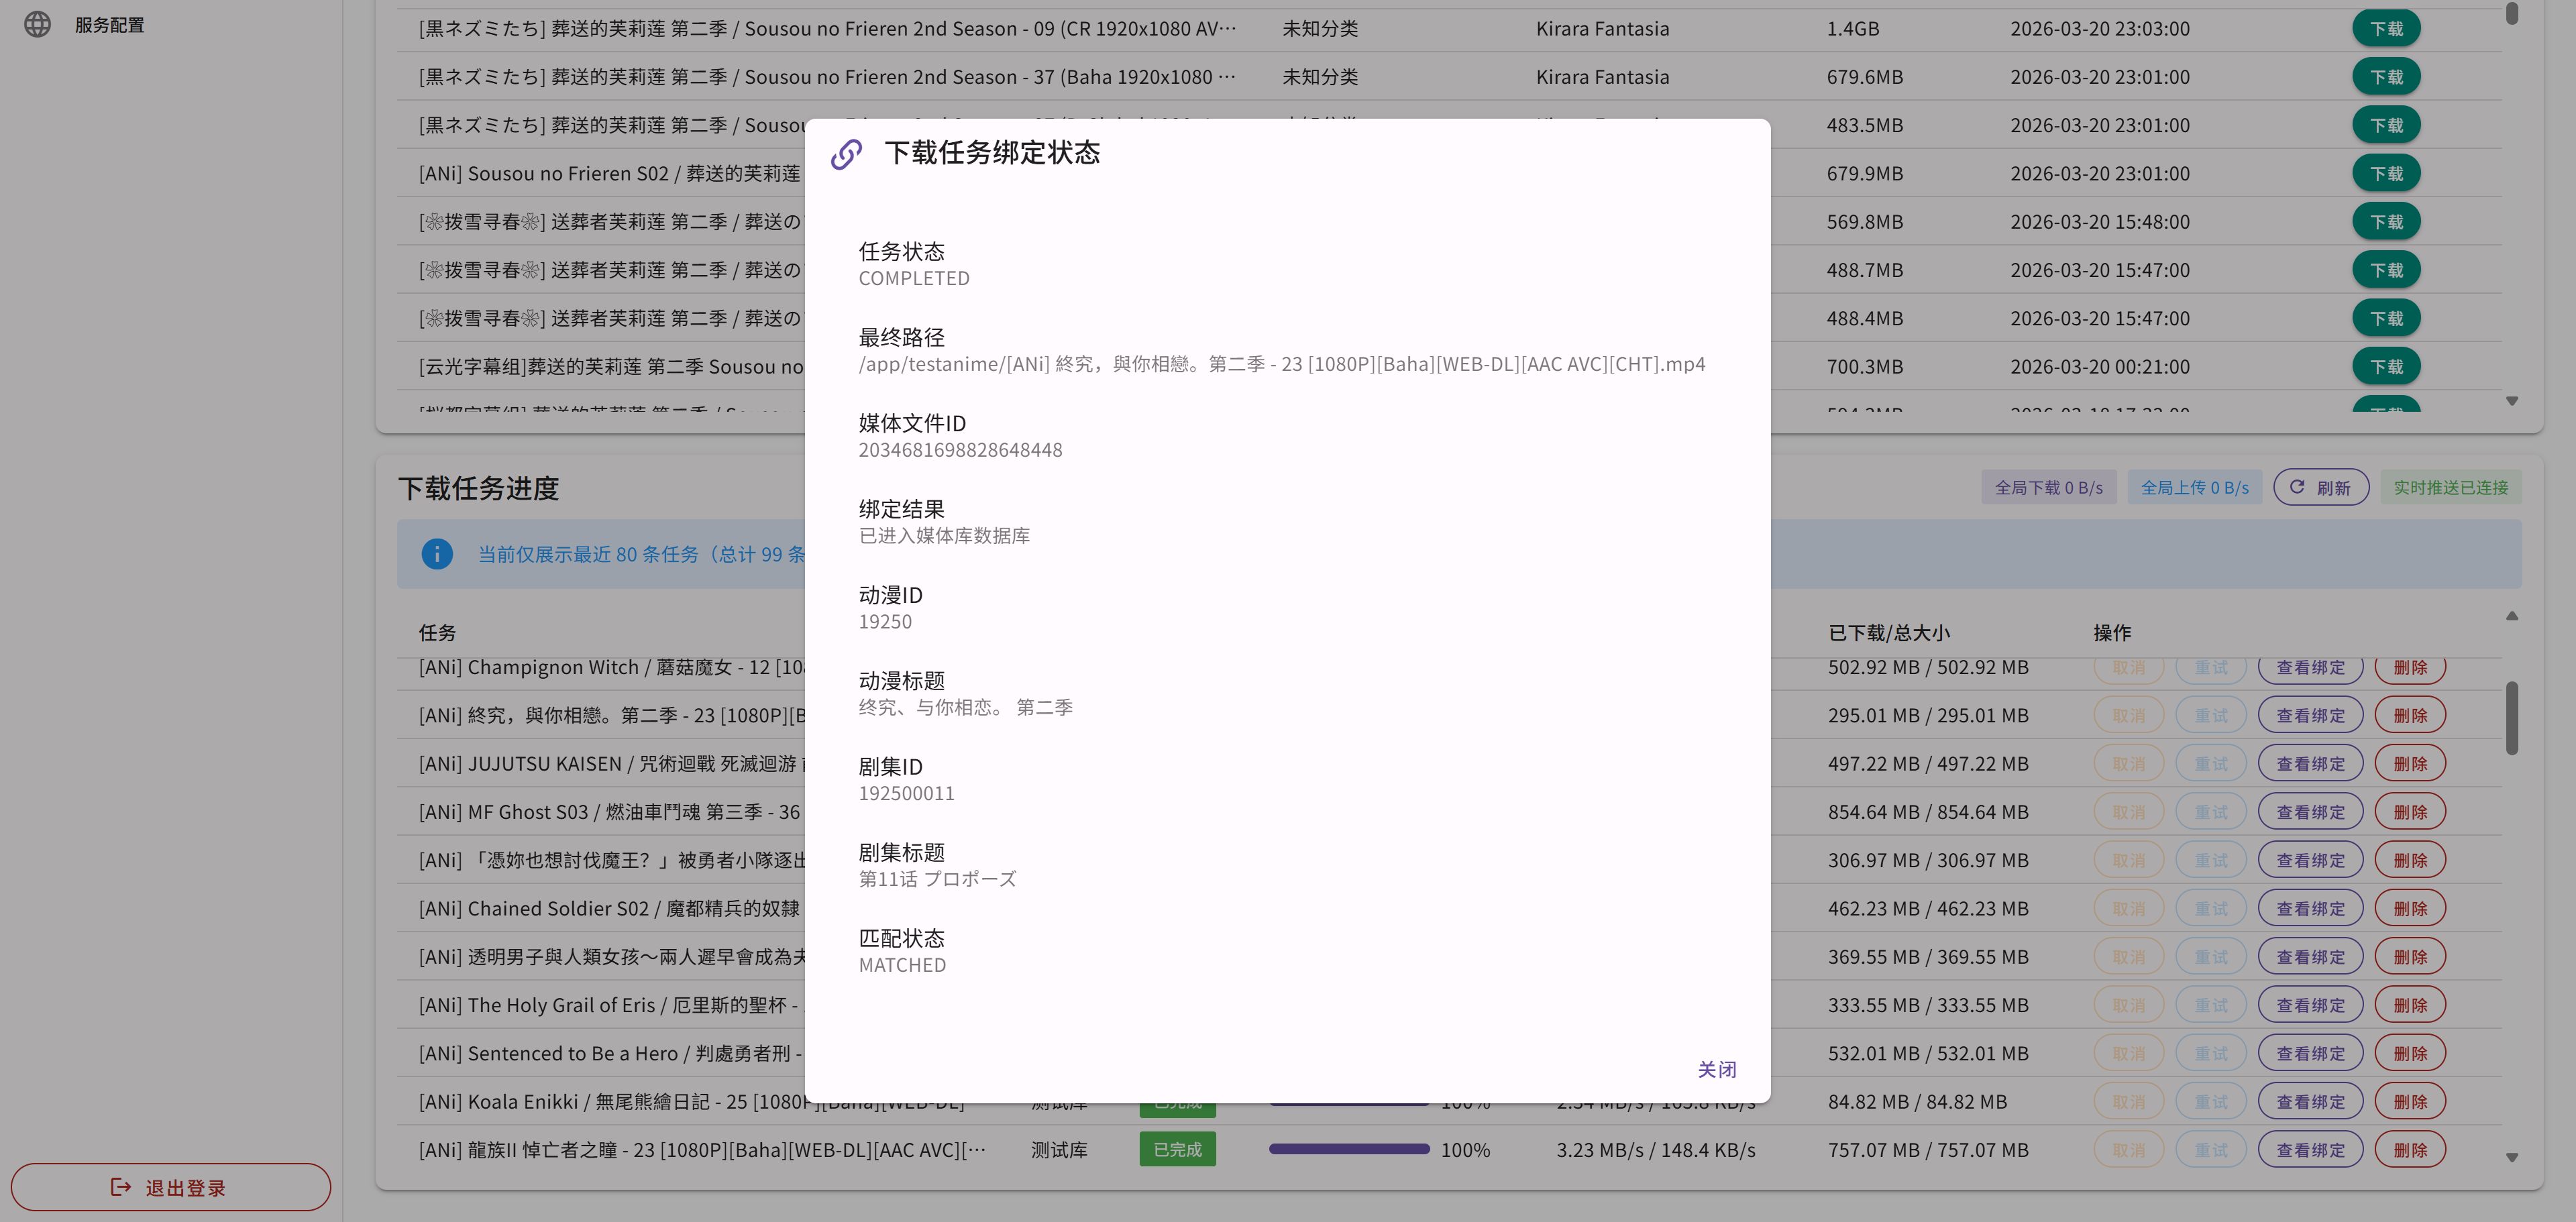Open 服务配置 in the sidebar
Viewport: 2576px width, 1222px height.
109,25
